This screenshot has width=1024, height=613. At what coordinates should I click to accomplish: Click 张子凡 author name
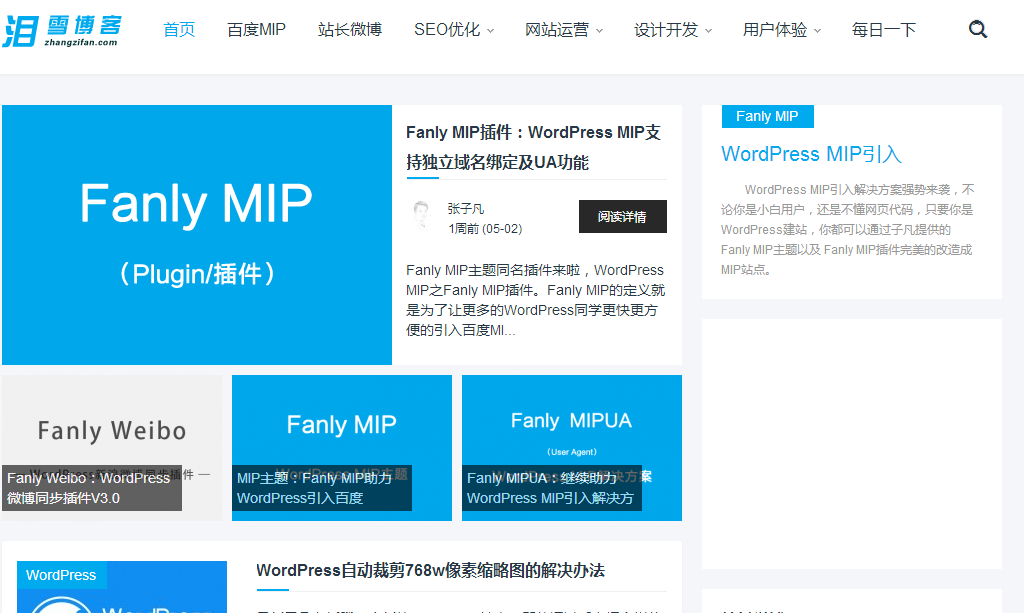[466, 209]
